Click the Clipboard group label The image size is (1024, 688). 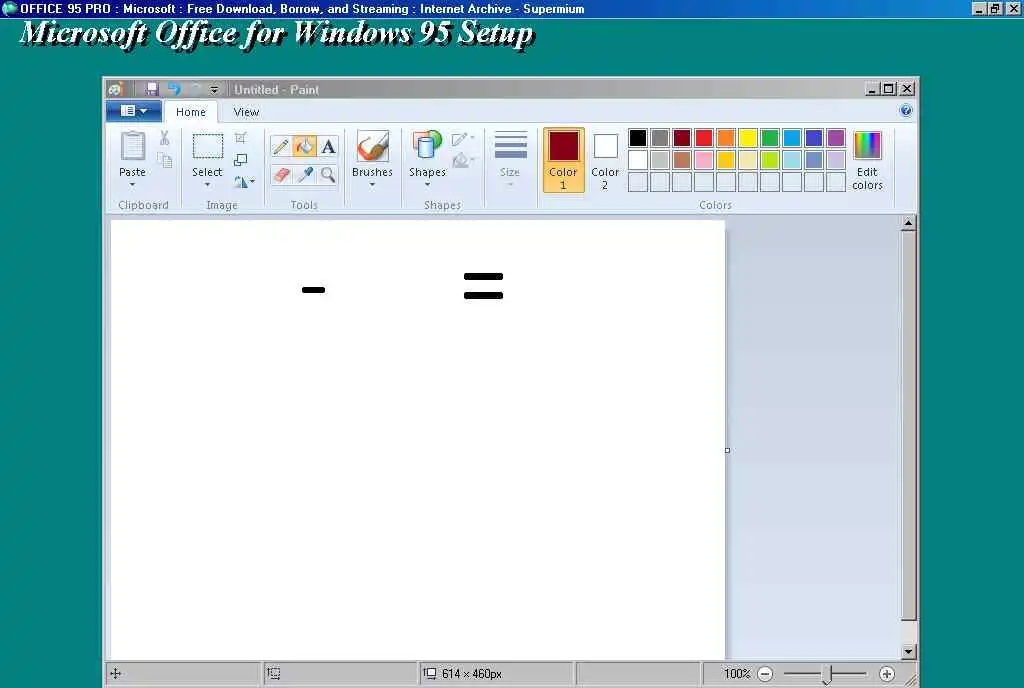click(x=144, y=205)
